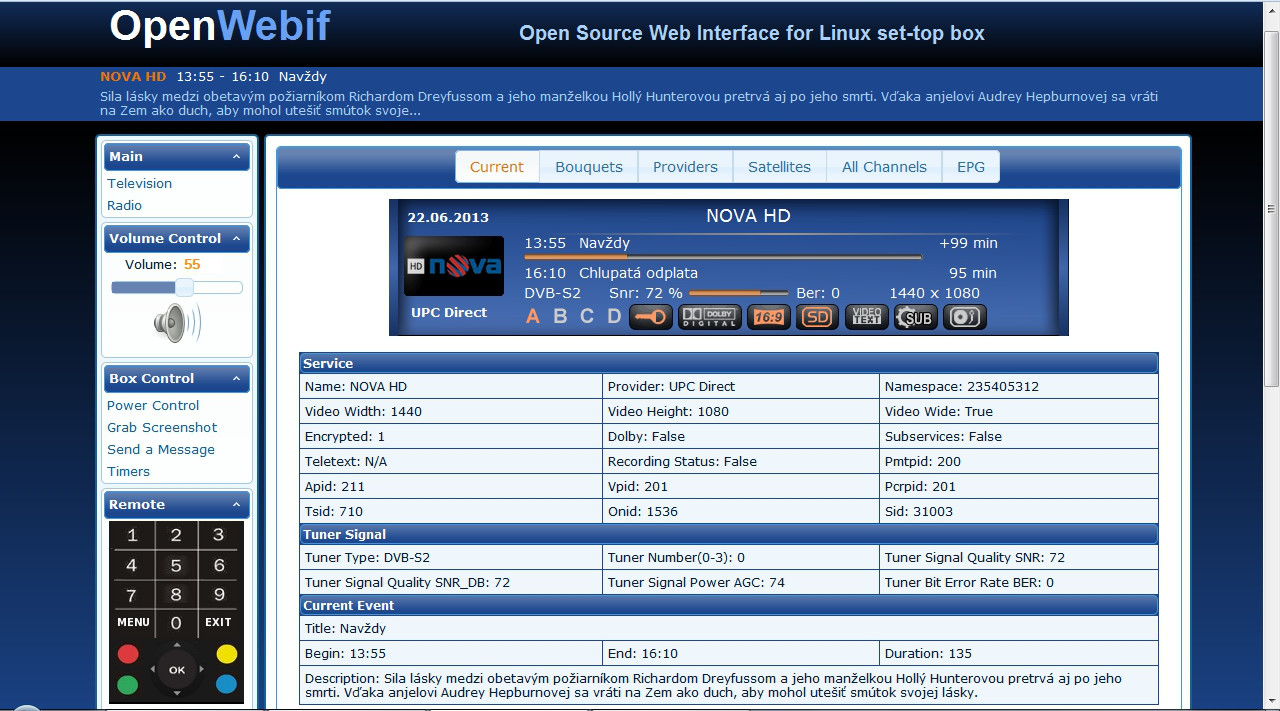Screen dimensions: 1280x711
Task: Collapse the Remote panel
Action: (x=237, y=505)
